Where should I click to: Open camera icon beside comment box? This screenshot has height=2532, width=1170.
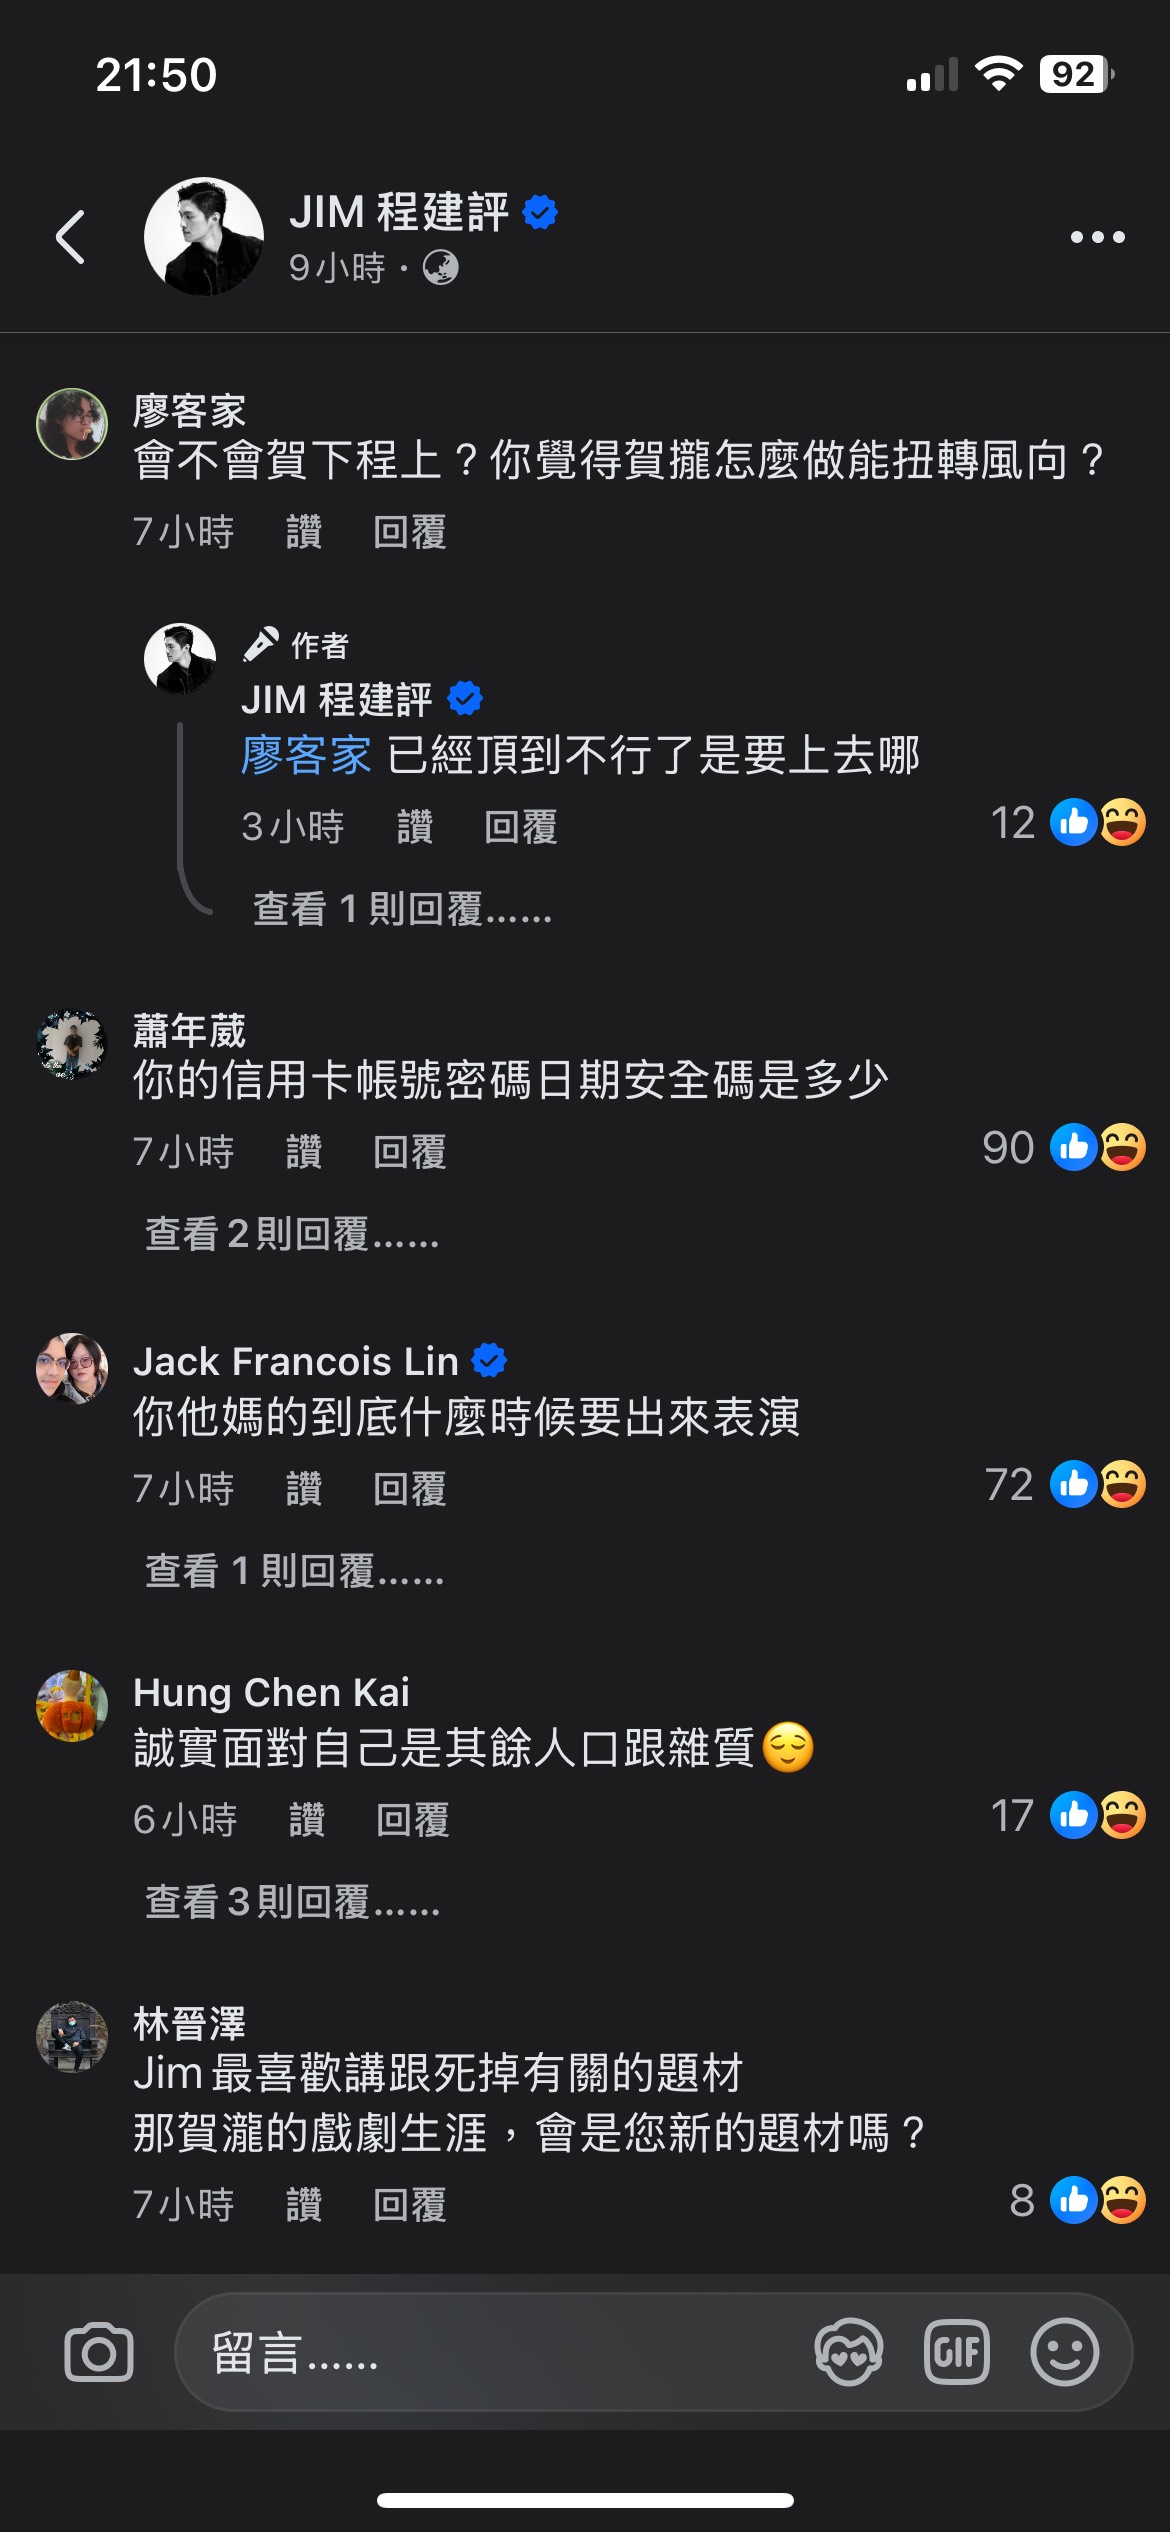99,2352
